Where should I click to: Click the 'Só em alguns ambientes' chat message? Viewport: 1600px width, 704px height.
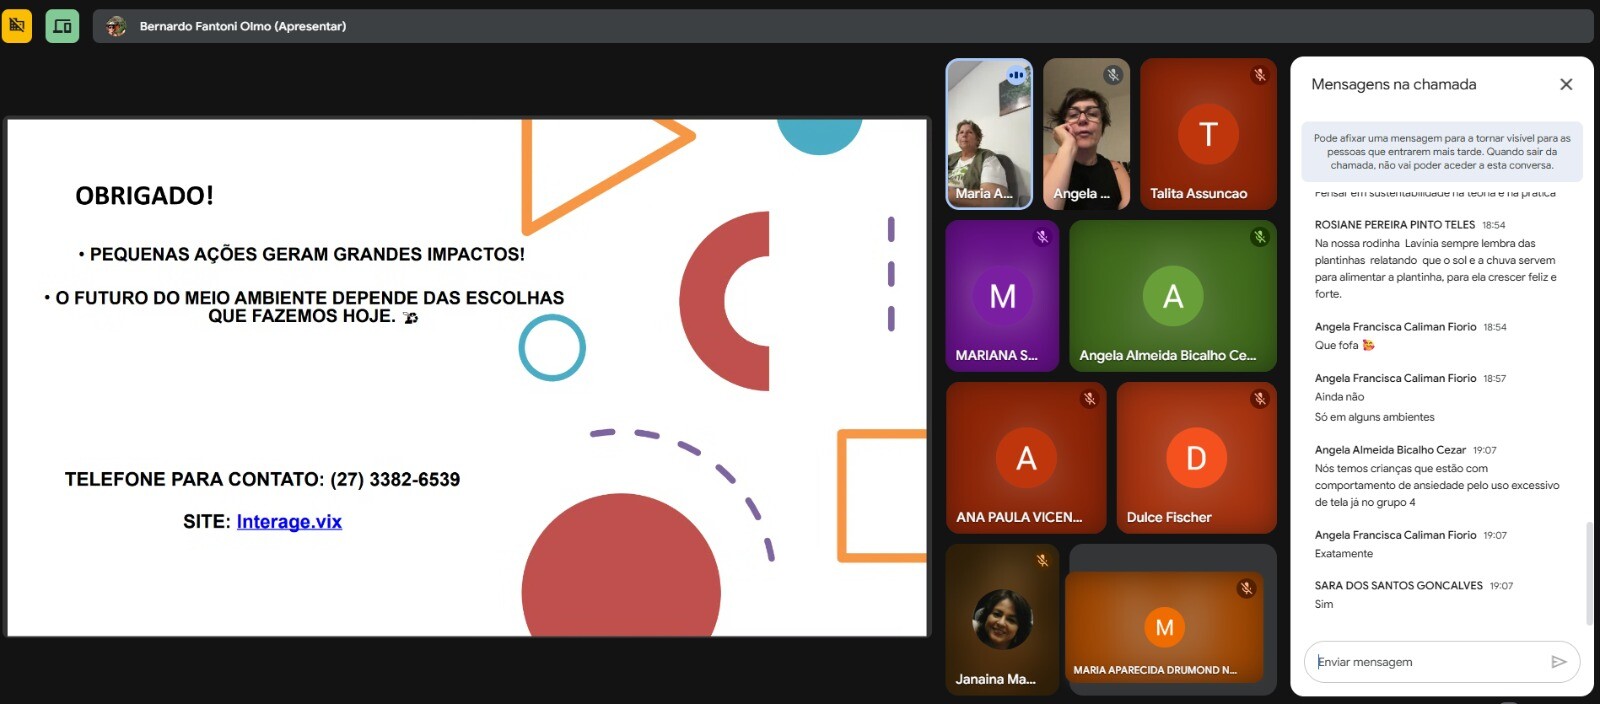(1374, 417)
